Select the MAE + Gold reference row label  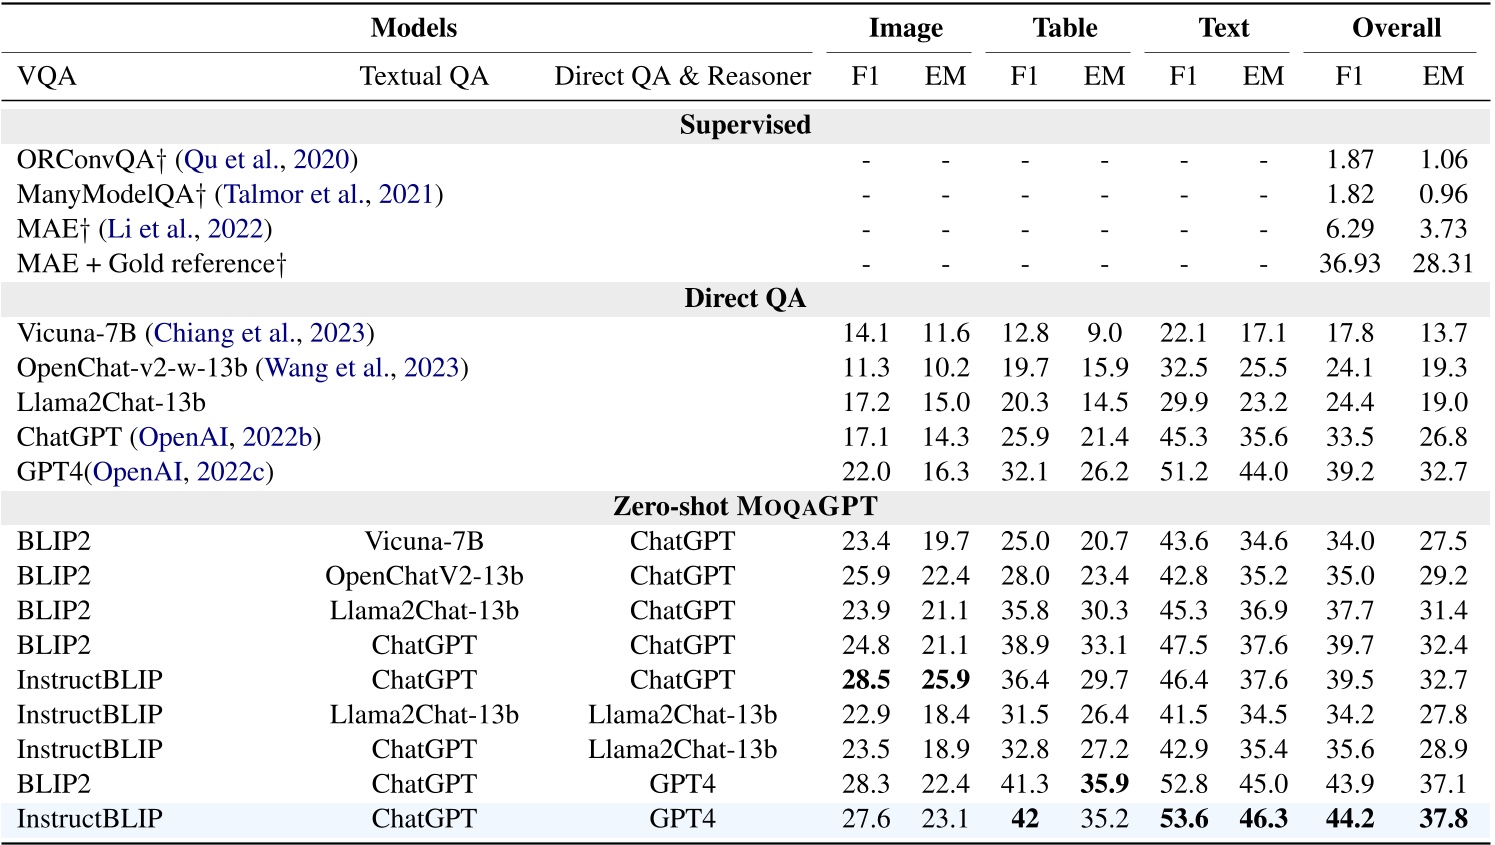click(152, 264)
